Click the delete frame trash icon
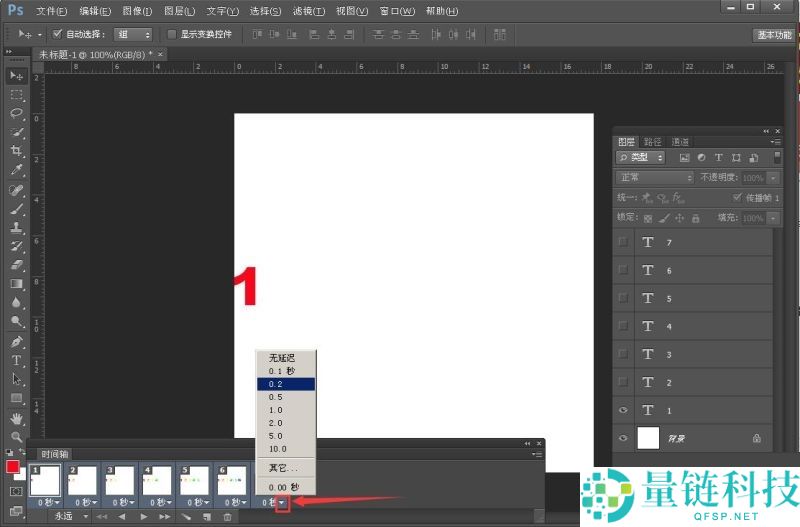Image resolution: width=800 pixels, height=527 pixels. pyautogui.click(x=228, y=516)
